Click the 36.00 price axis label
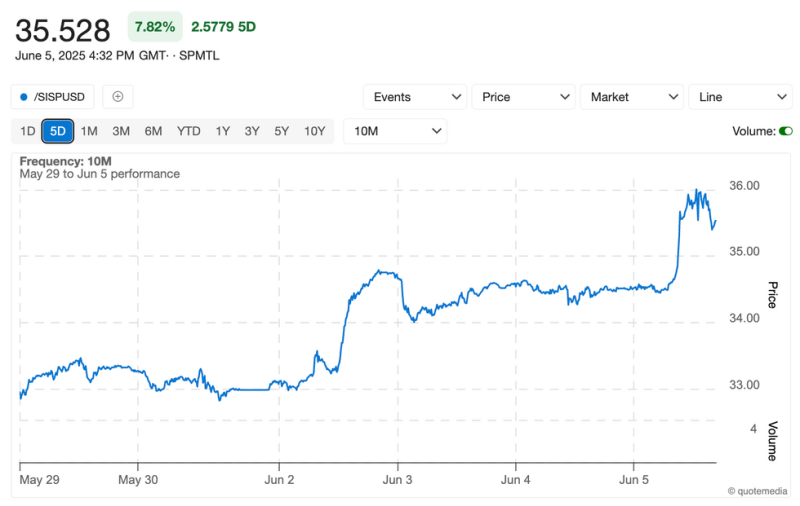The image size is (800, 506). [x=744, y=185]
